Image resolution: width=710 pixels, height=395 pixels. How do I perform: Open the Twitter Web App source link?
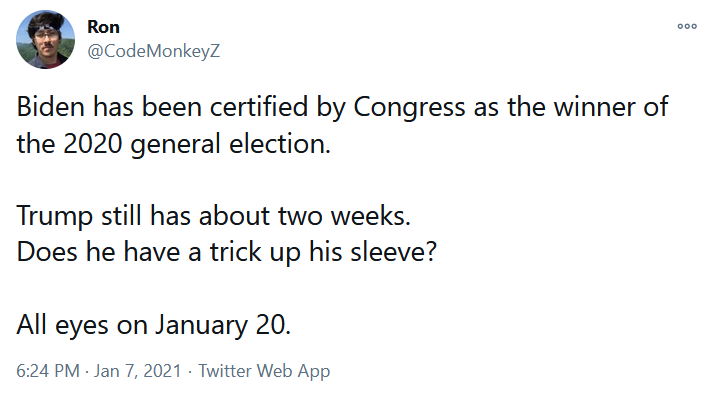264,371
